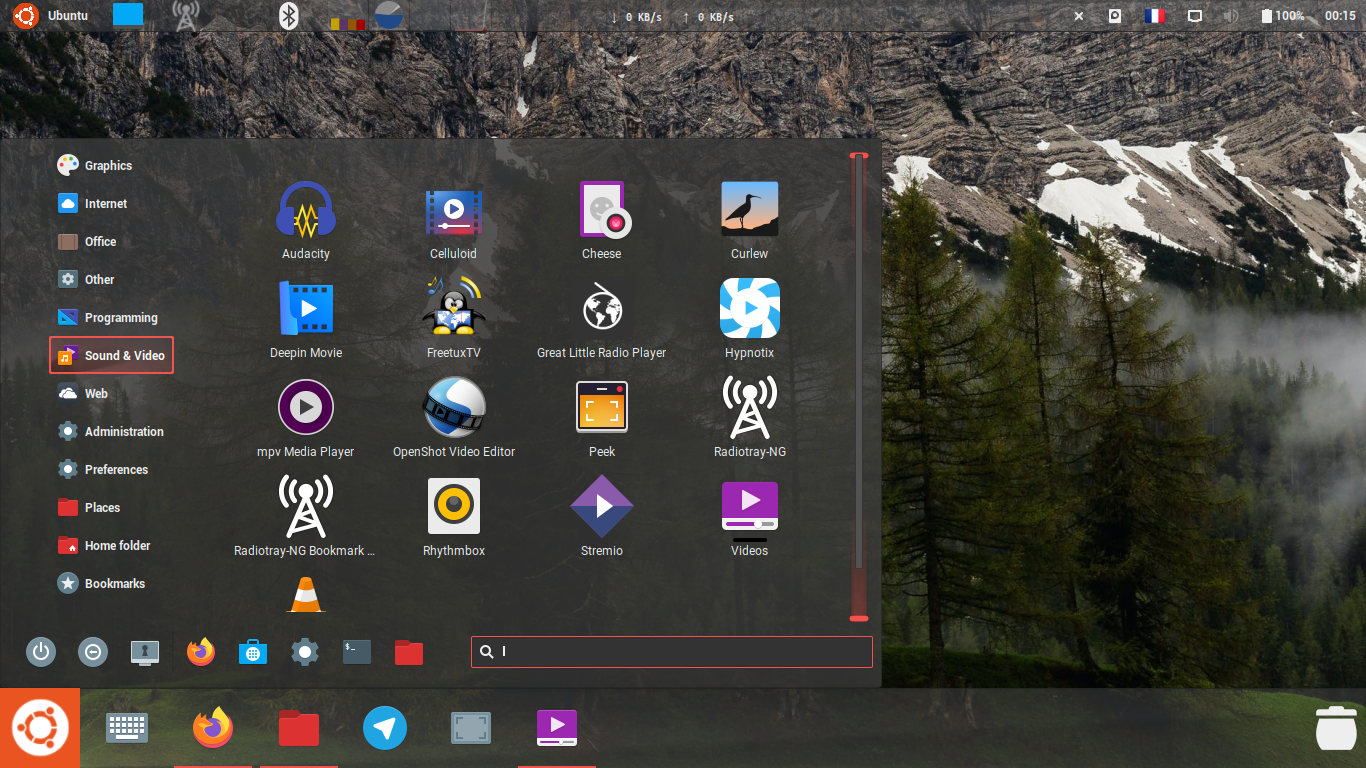Image resolution: width=1366 pixels, height=768 pixels.
Task: Launch mpv Media Player
Action: (306, 419)
